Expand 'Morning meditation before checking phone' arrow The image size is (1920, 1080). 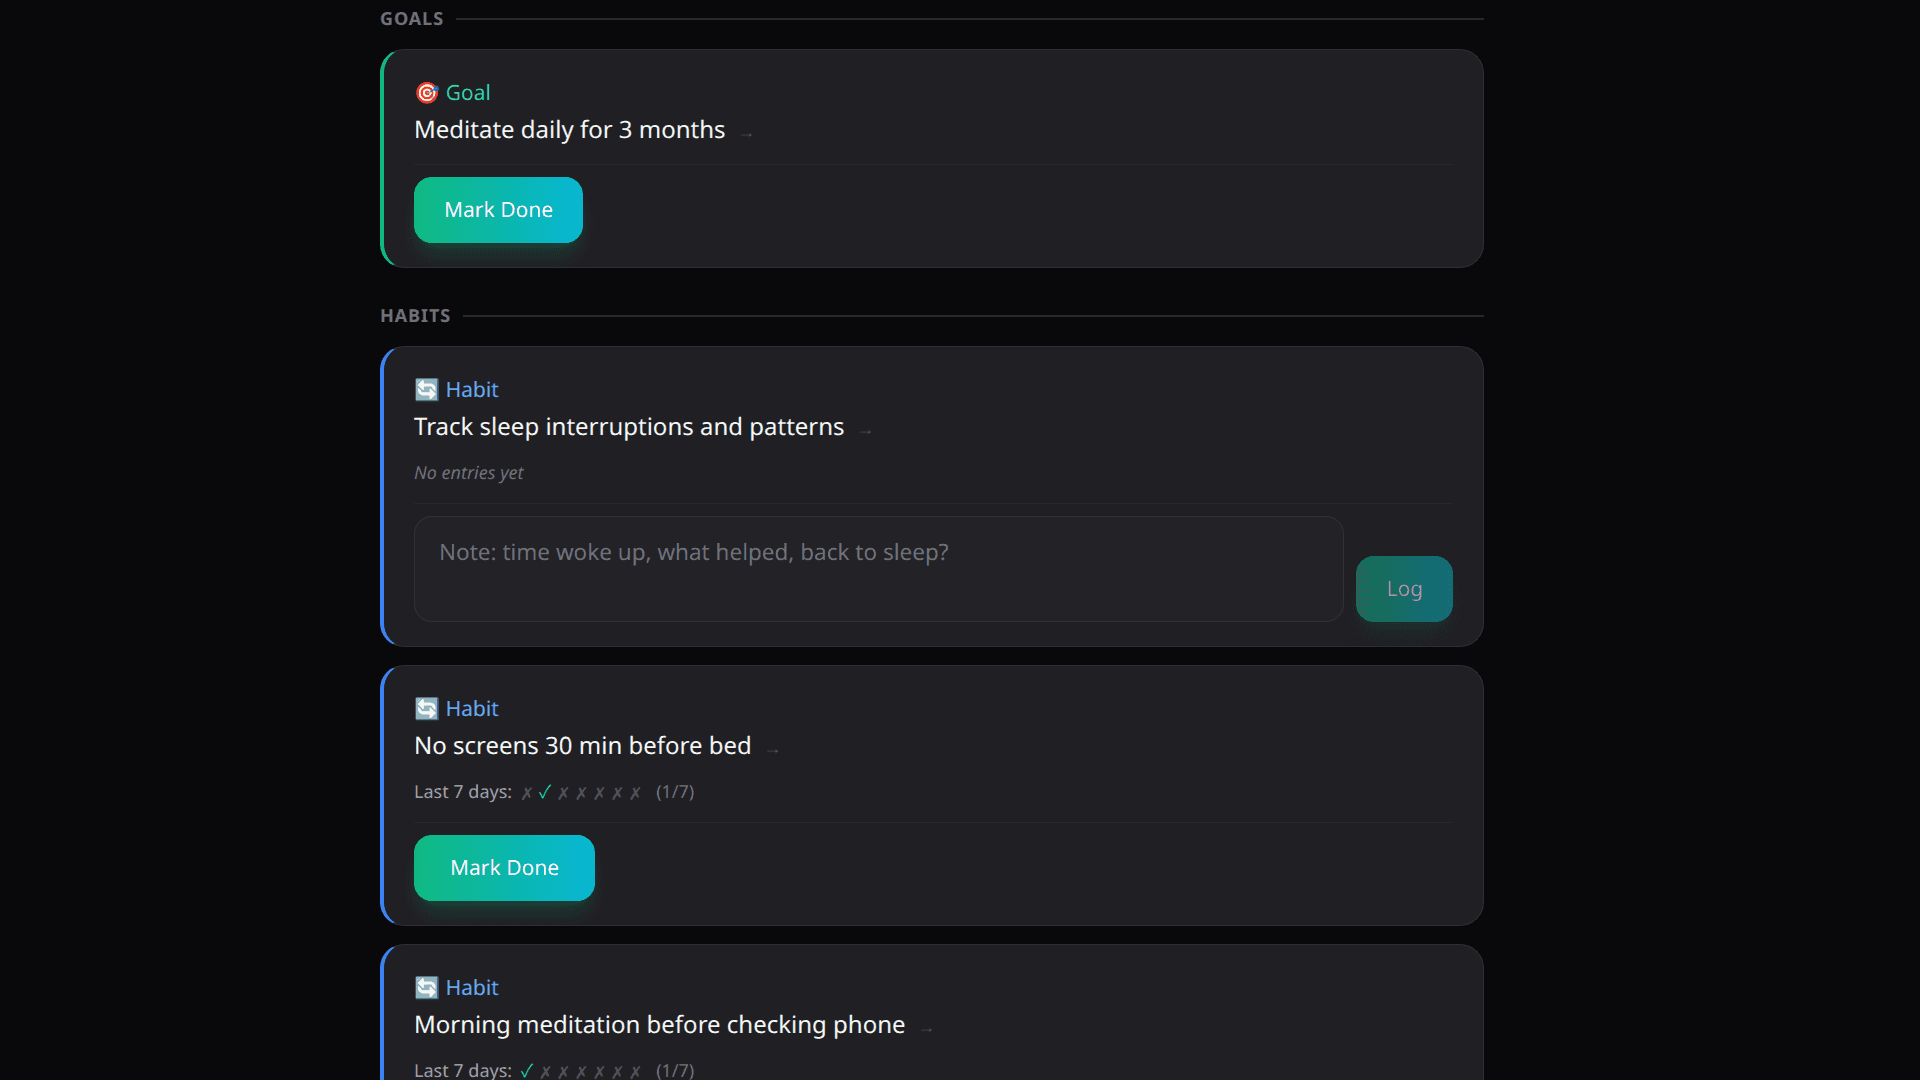[x=927, y=1027]
